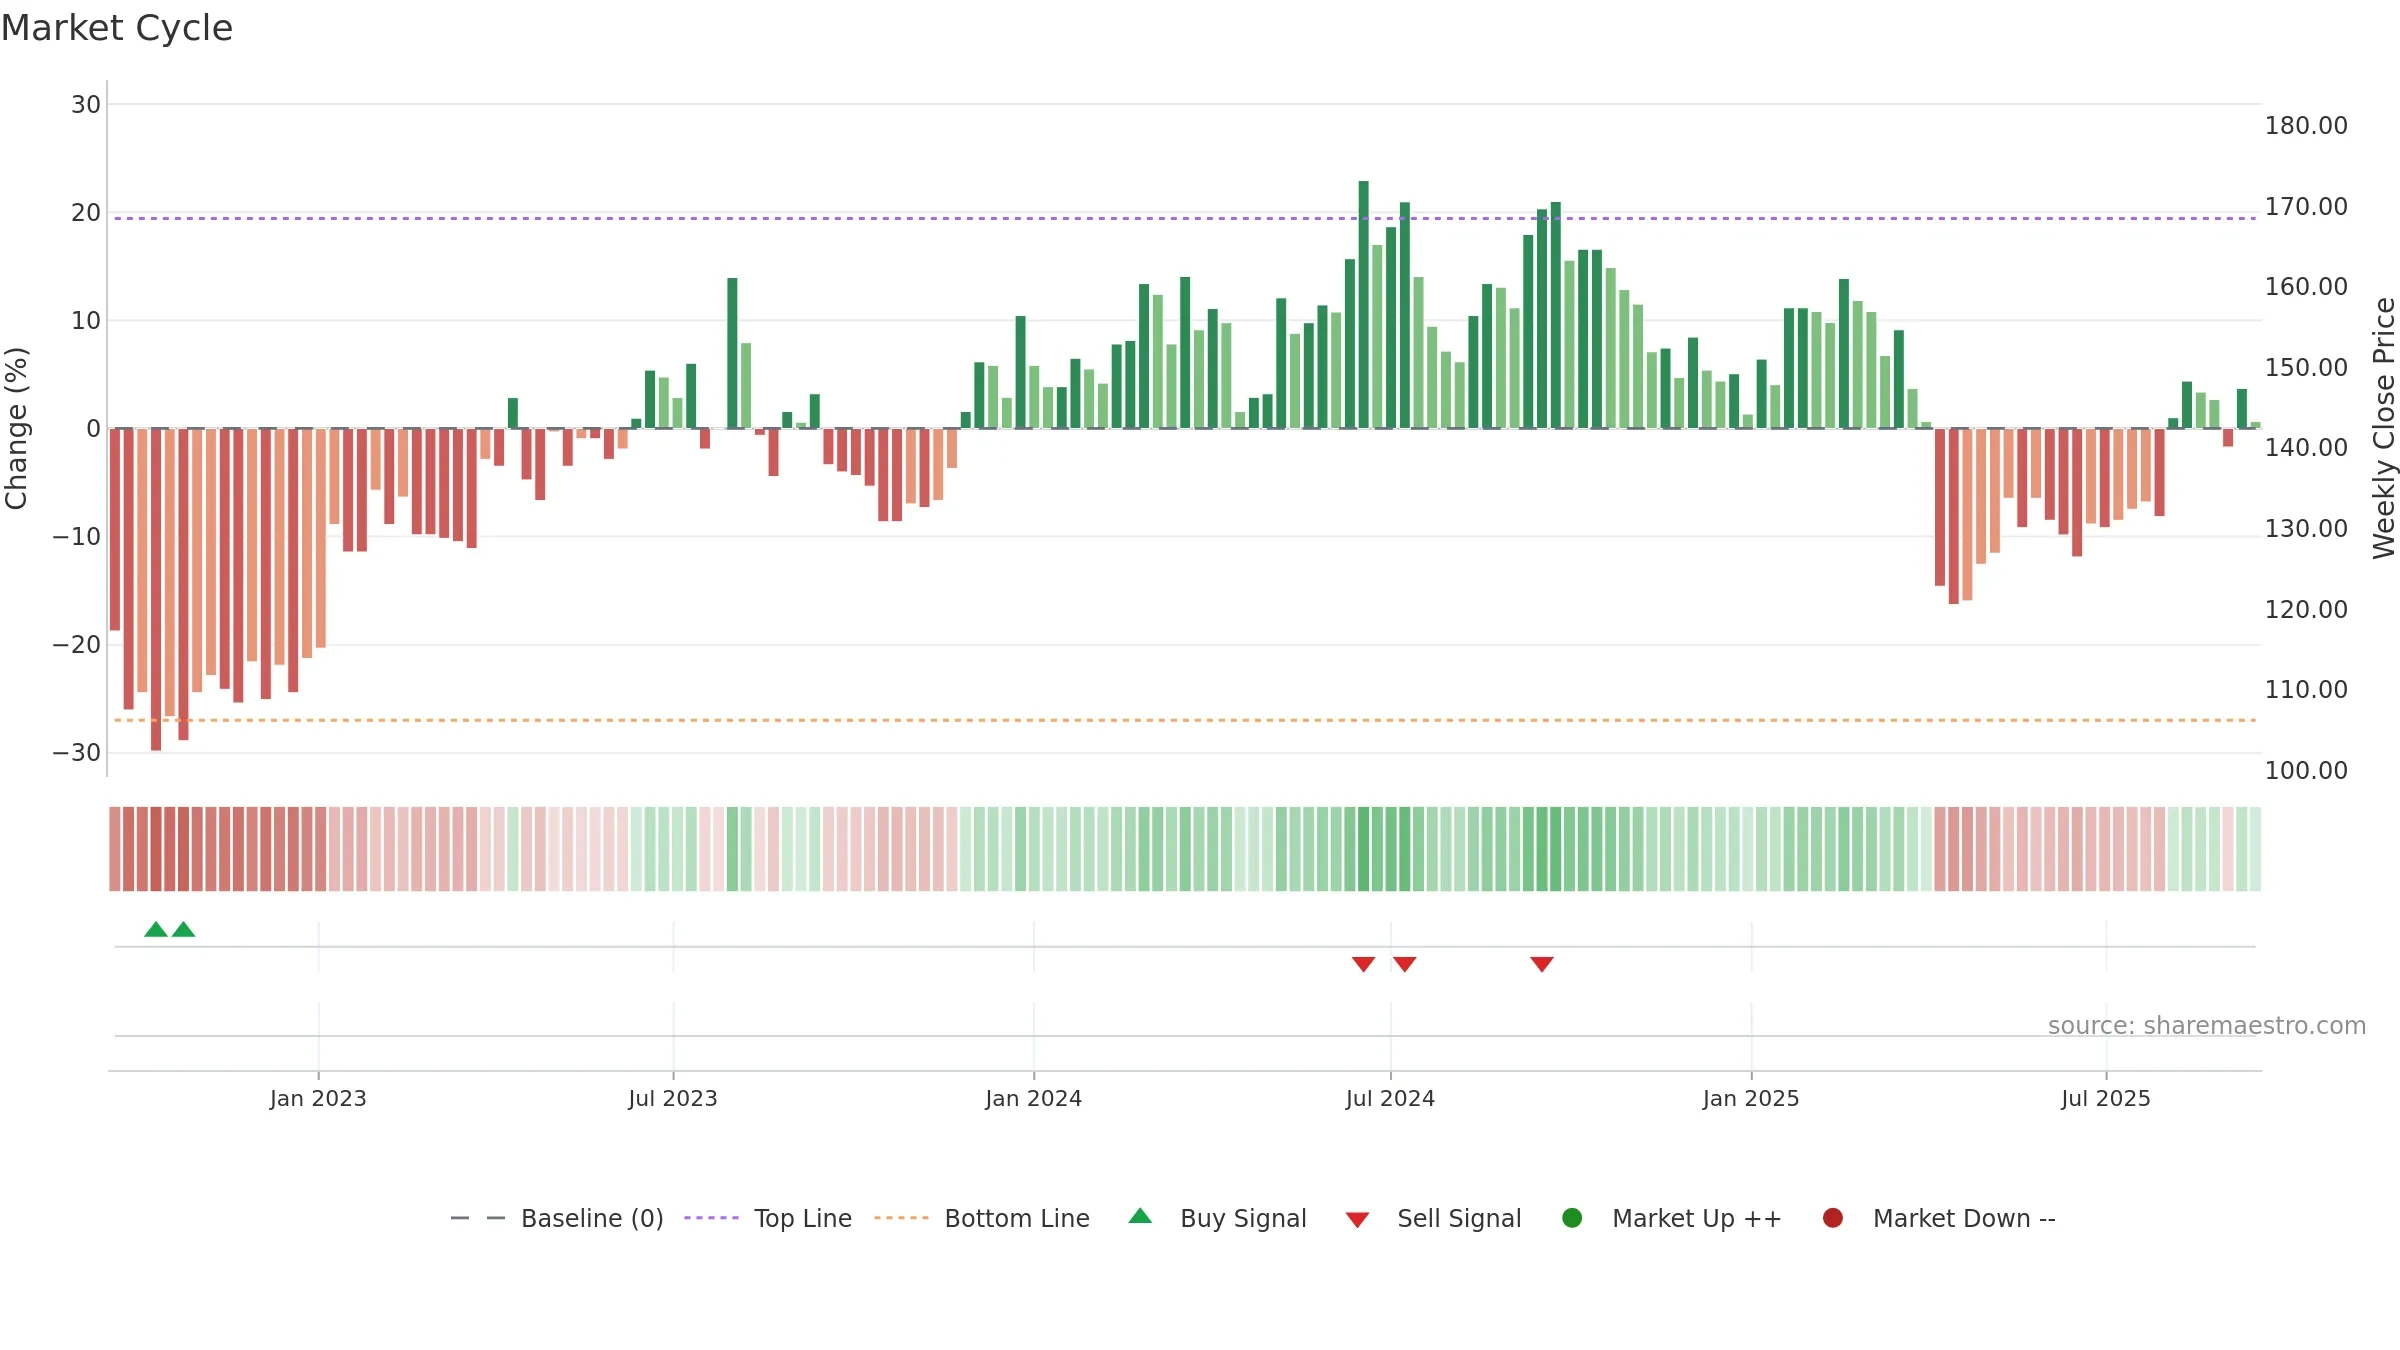Click the first green buy signal triangle in late 2022
This screenshot has height=1350, width=2400.
(x=156, y=929)
